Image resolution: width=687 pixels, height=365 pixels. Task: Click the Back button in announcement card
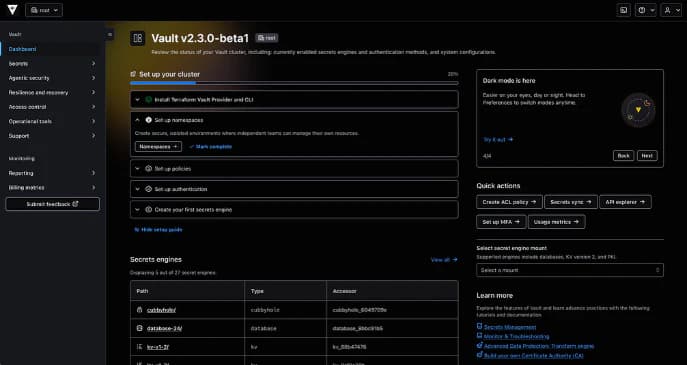(x=623, y=156)
